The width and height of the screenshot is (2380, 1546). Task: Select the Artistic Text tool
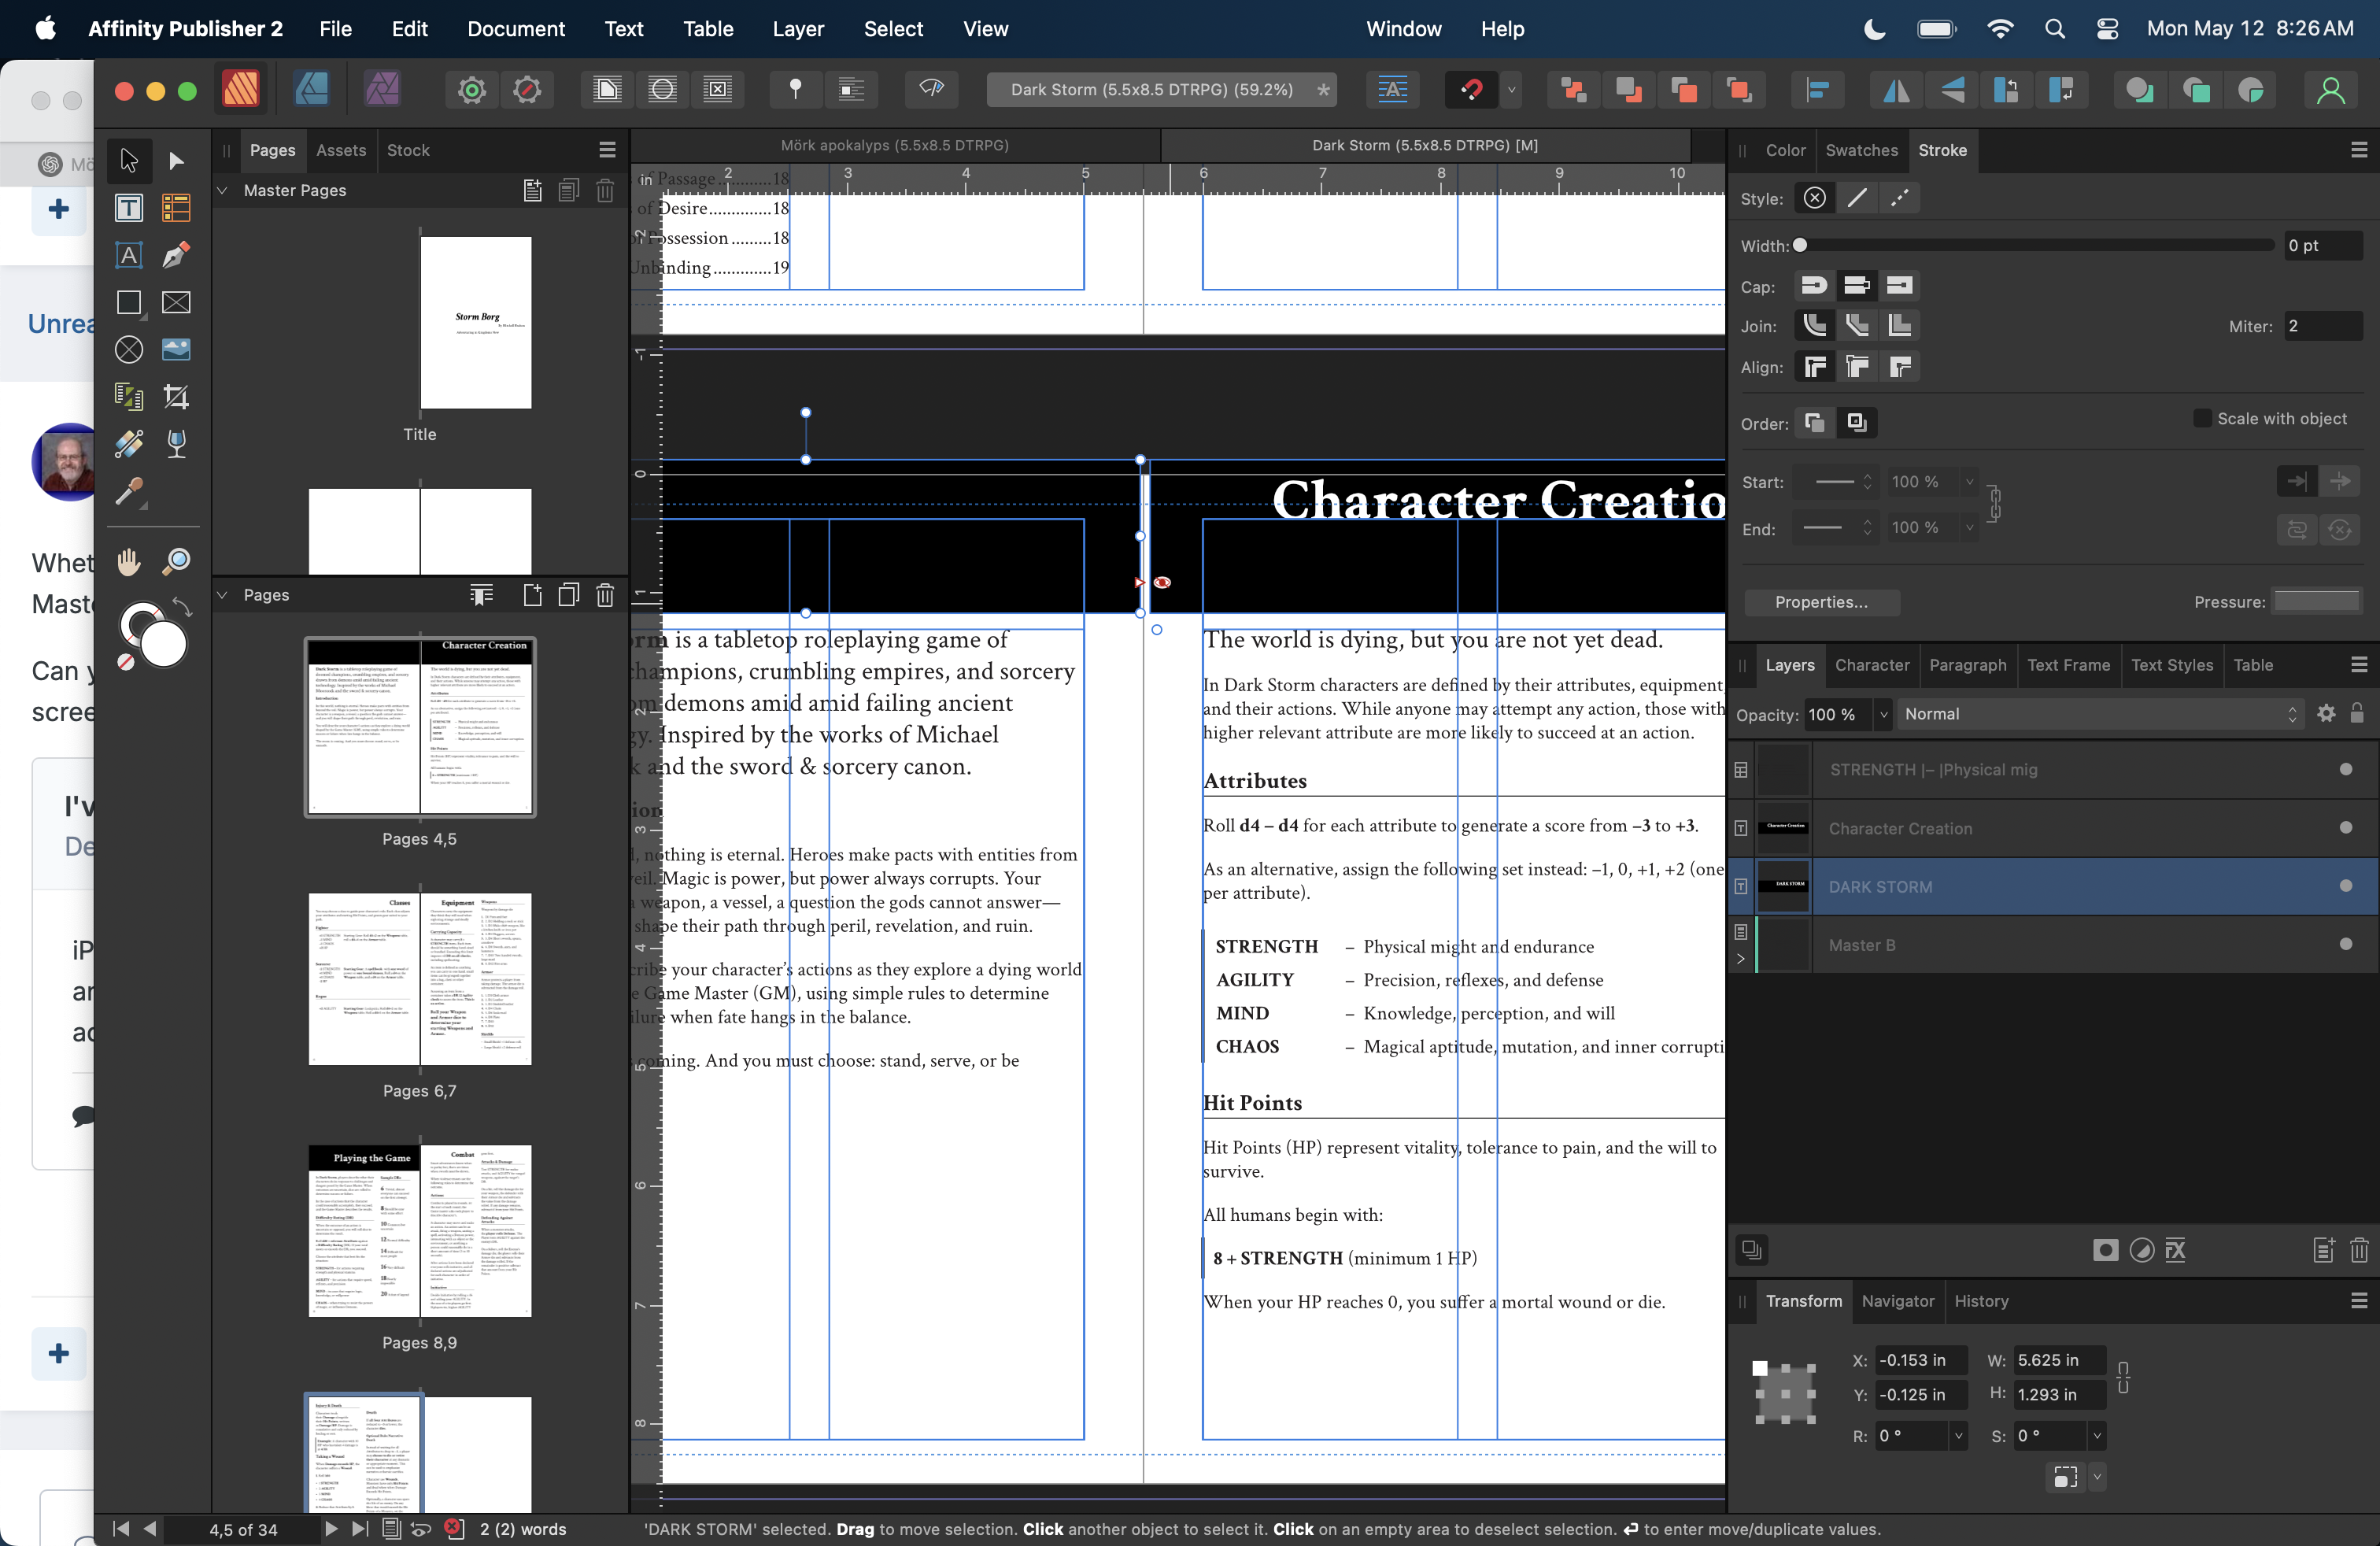128,255
